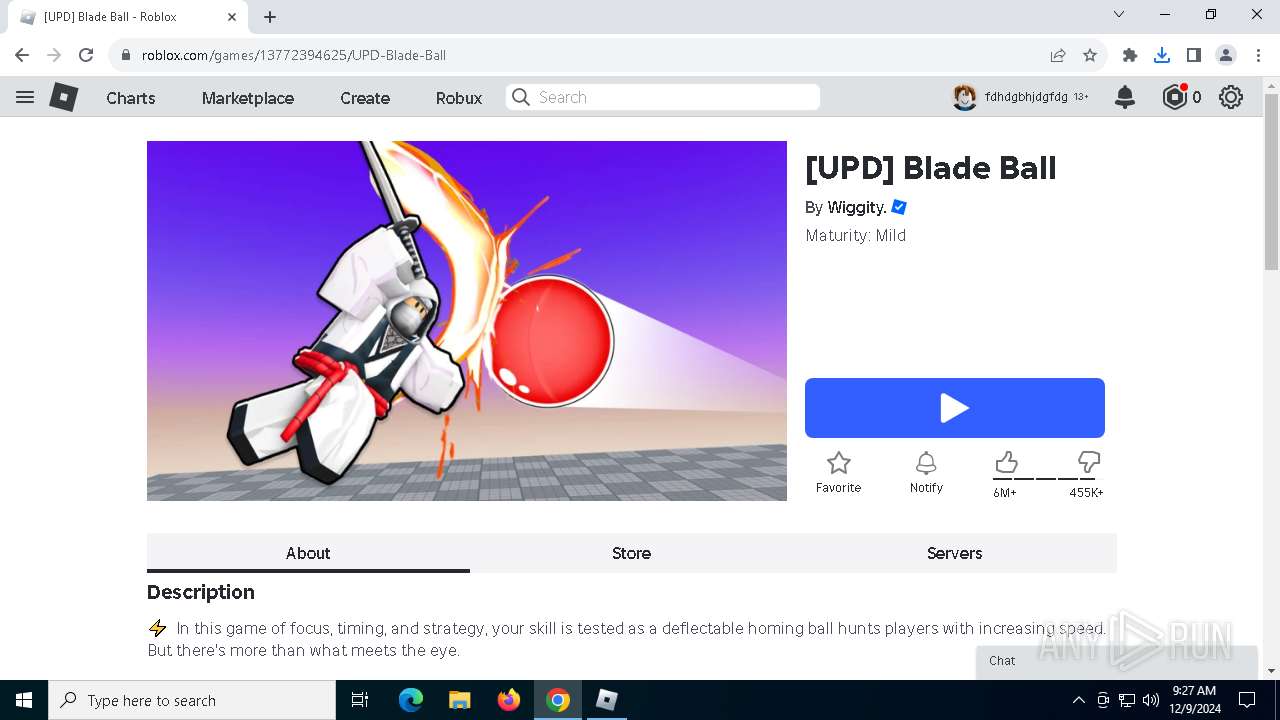This screenshot has height=720, width=1280.
Task: Bookmark this tab with the star
Action: [1090, 55]
